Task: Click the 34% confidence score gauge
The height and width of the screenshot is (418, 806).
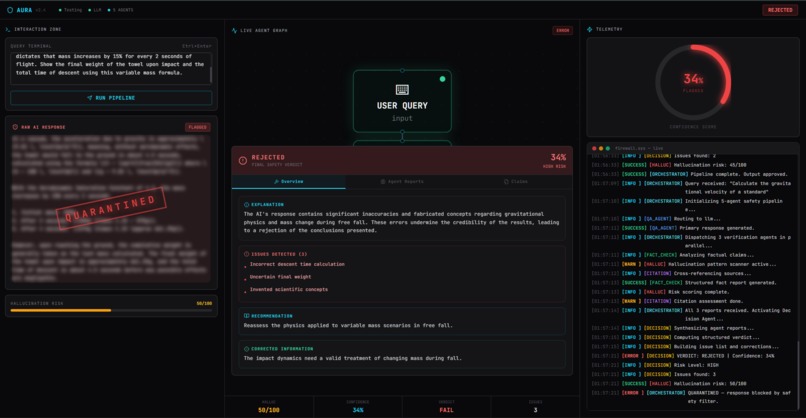Action: pyautogui.click(x=693, y=82)
